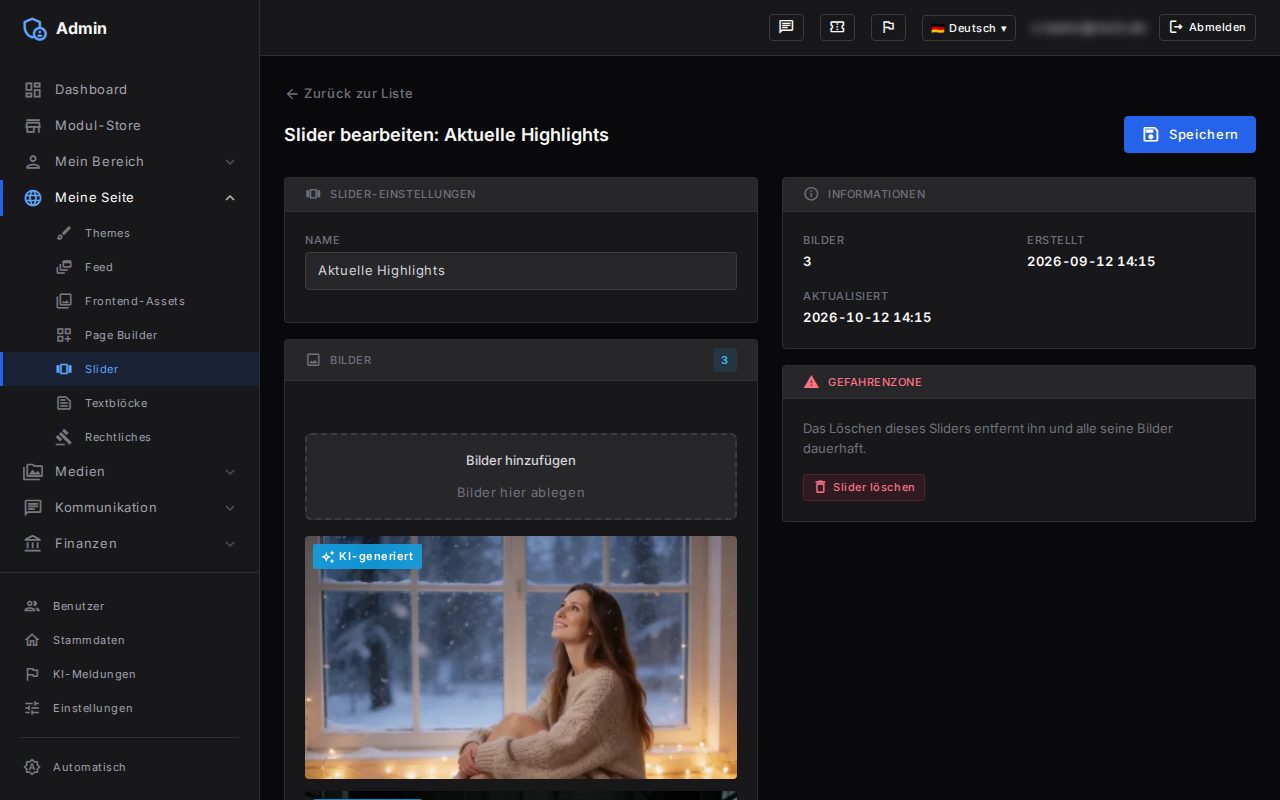Click the Page Builder widgets icon

coord(64,335)
